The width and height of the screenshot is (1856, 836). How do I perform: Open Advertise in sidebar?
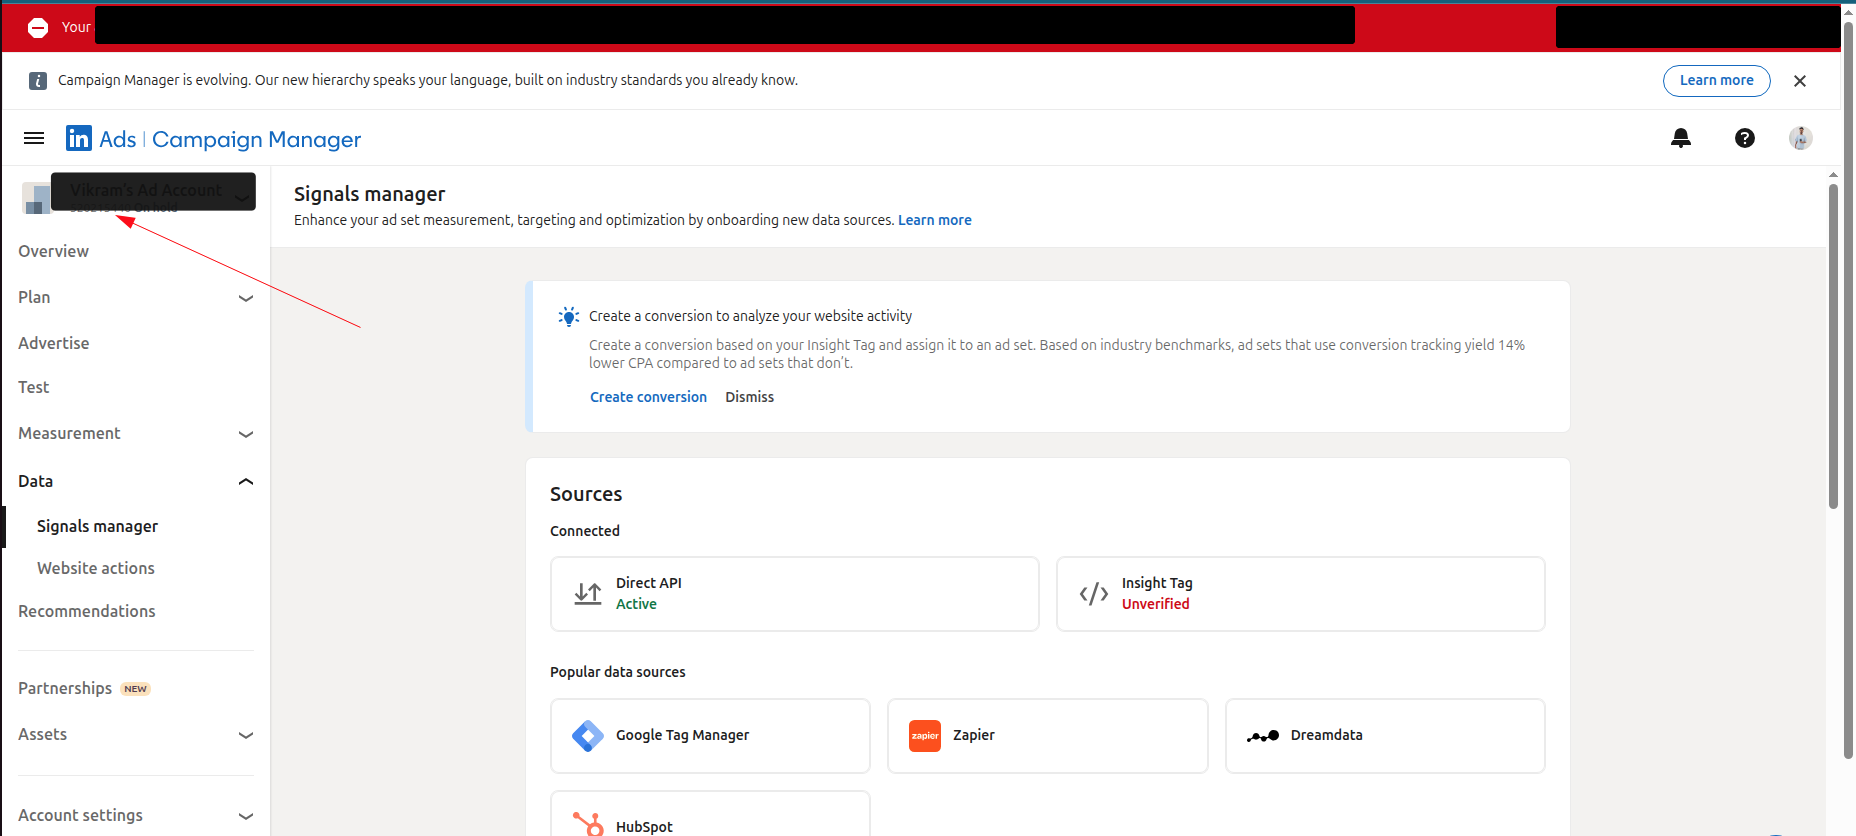(x=53, y=343)
